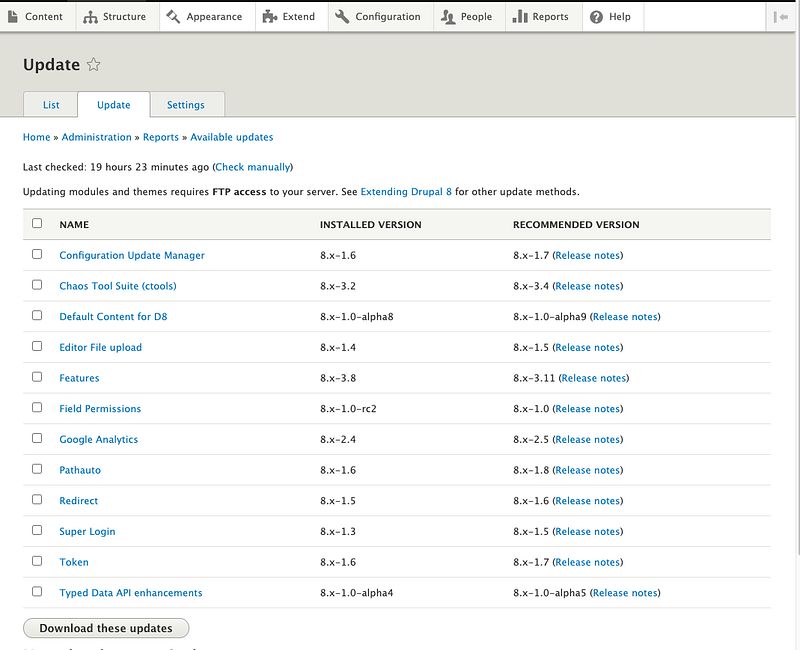Follow Available updates breadcrumb link
The image size is (800, 650).
click(232, 137)
